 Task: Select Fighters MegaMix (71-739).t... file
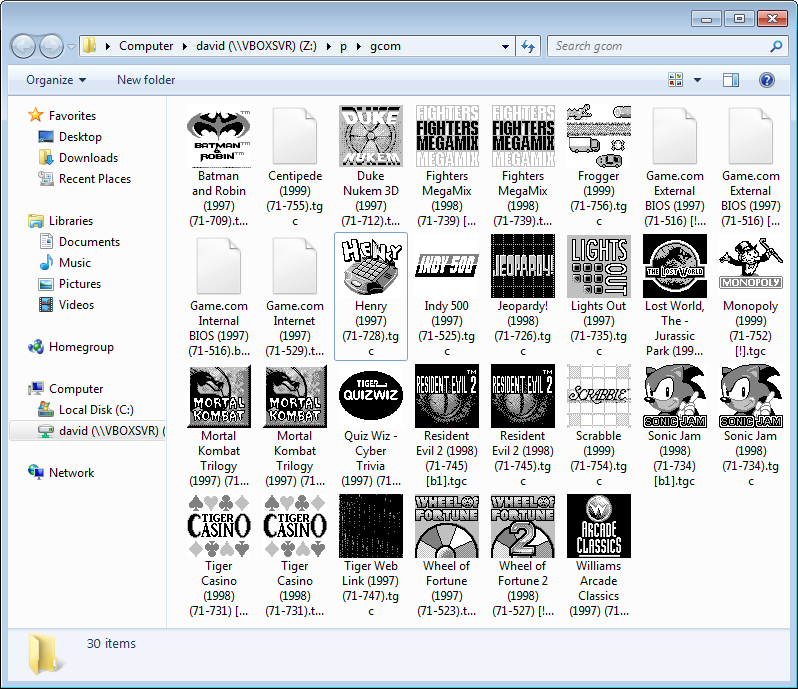523,165
